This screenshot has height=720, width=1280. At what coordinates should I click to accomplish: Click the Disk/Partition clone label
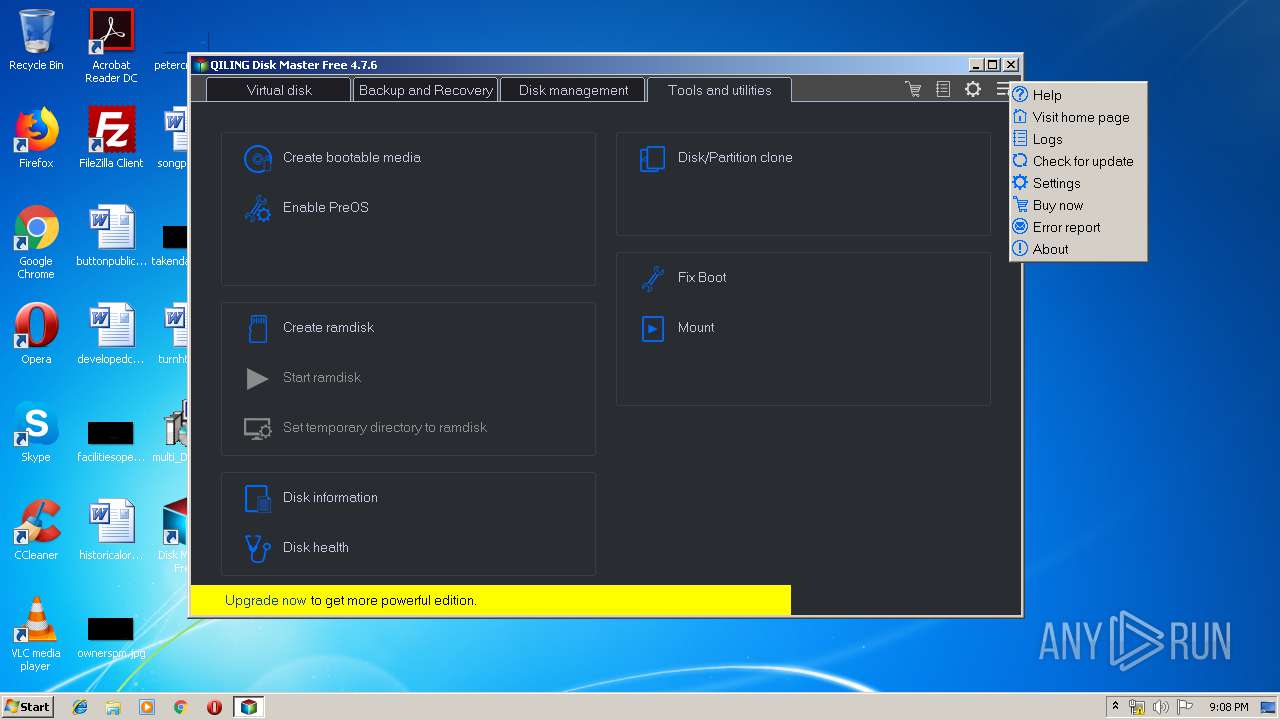(735, 158)
